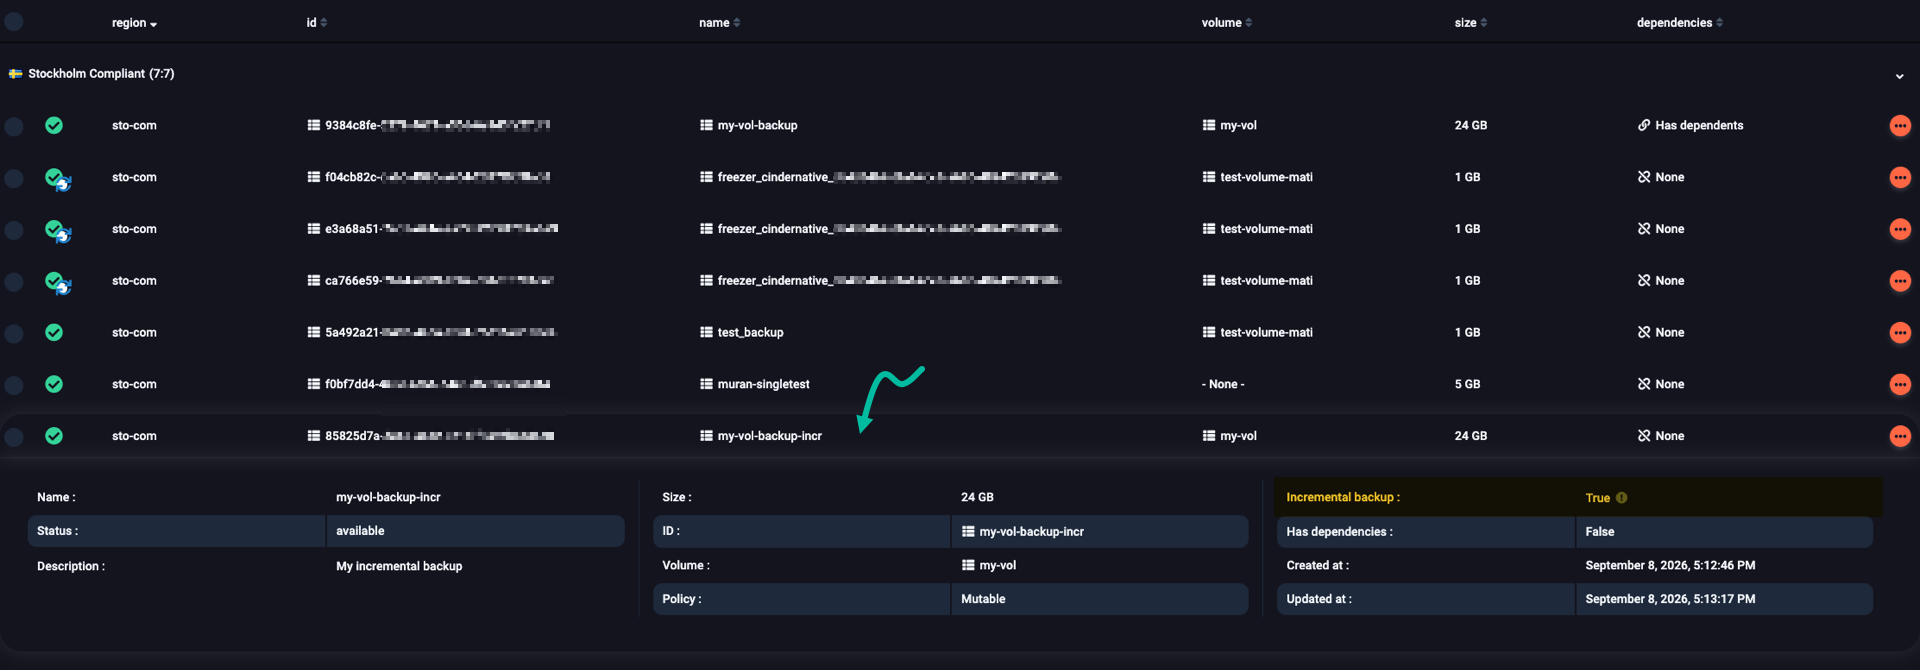Click available status icon of 5a492a21 row
Viewport: 1920px width, 670px height.
[x=54, y=332]
